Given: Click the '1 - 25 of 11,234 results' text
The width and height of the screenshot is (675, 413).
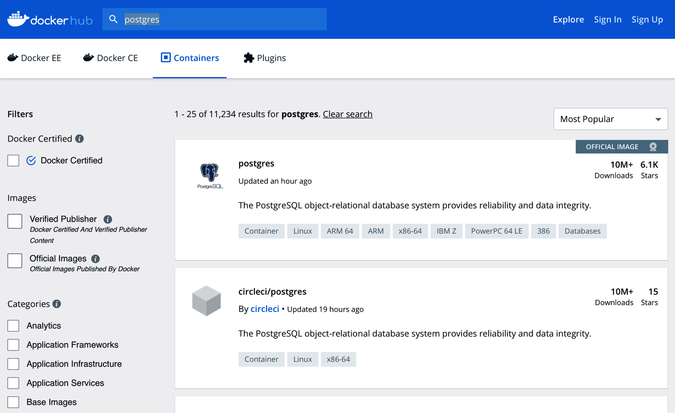Looking at the screenshot, I should point(226,114).
